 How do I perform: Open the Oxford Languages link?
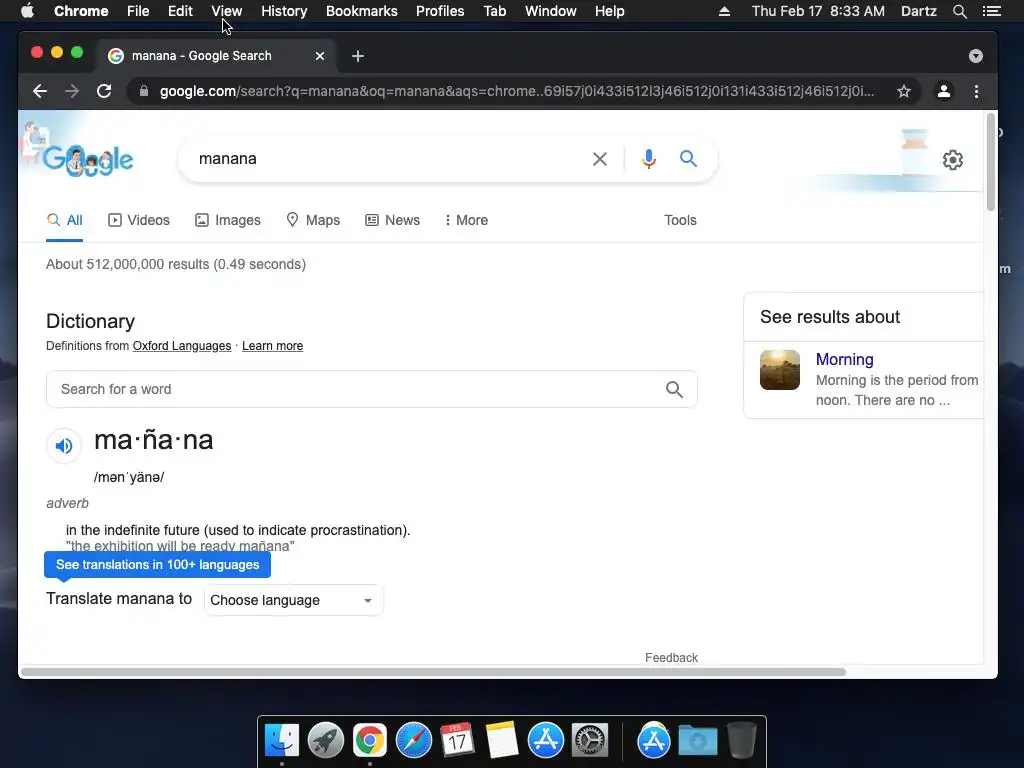tap(182, 346)
